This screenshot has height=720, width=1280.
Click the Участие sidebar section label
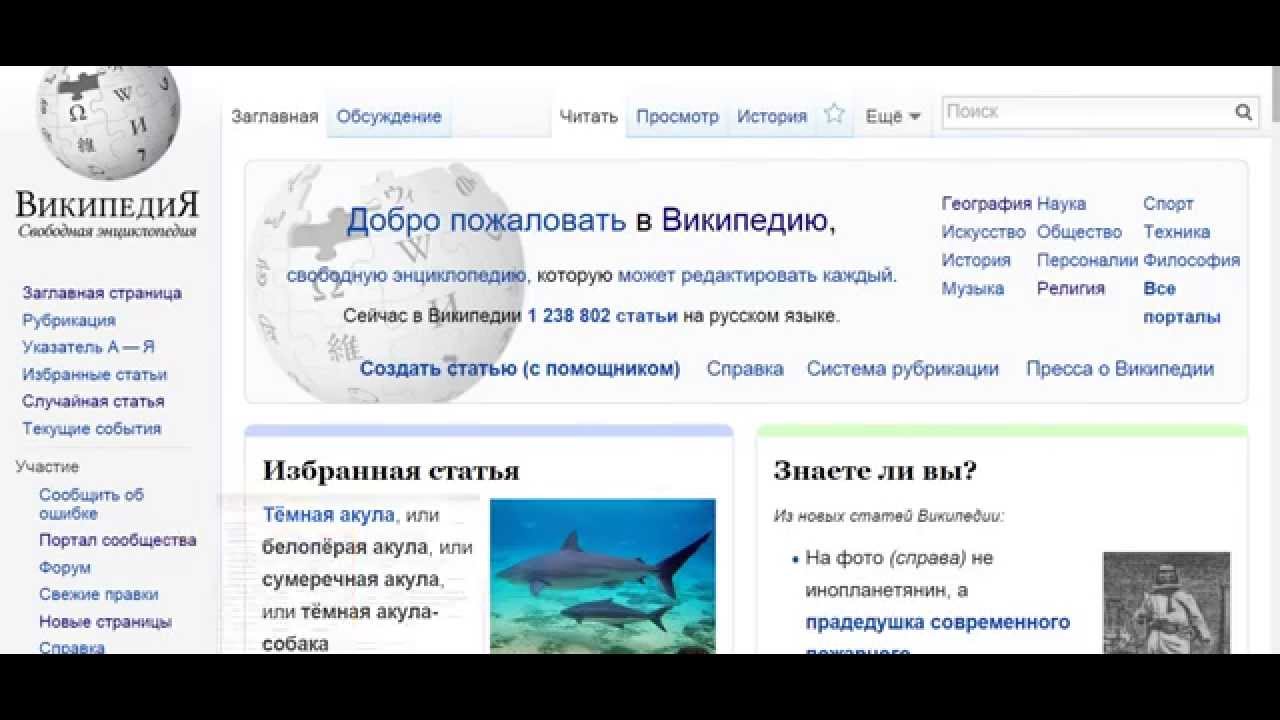47,467
